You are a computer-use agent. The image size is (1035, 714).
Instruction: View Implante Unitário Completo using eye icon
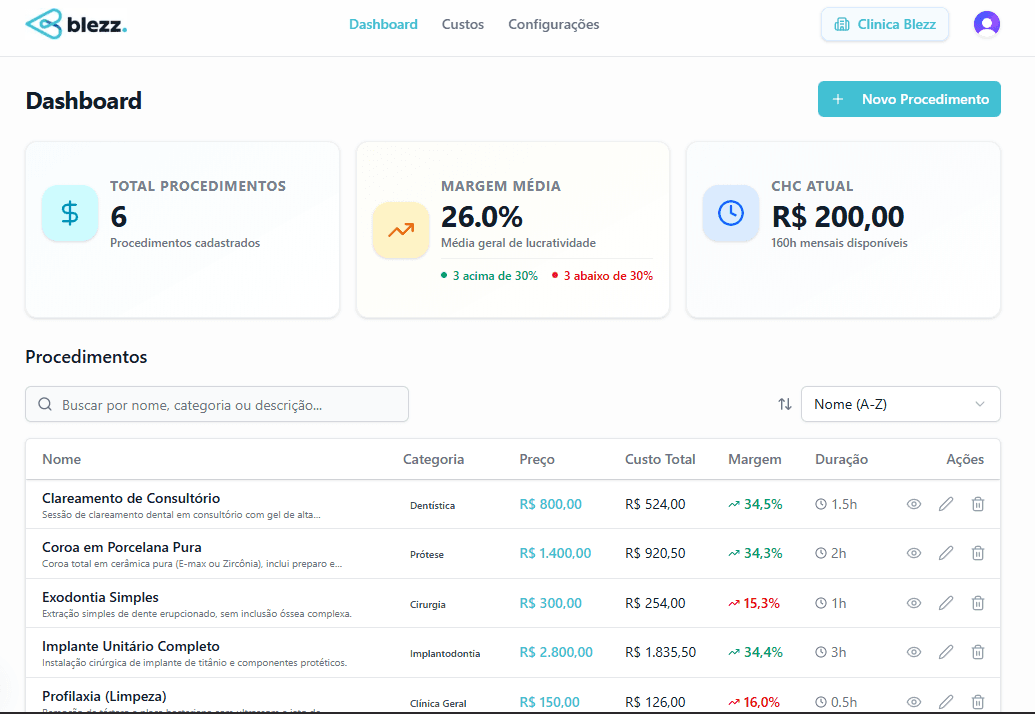913,652
